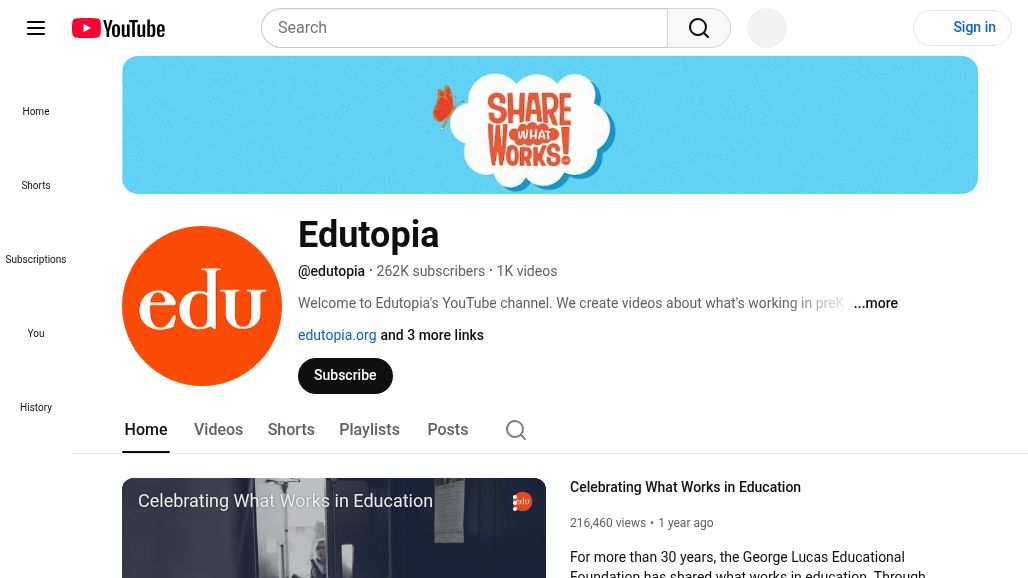Click the search magnifier button
Viewport: 1028px width, 578px height.
pos(699,28)
